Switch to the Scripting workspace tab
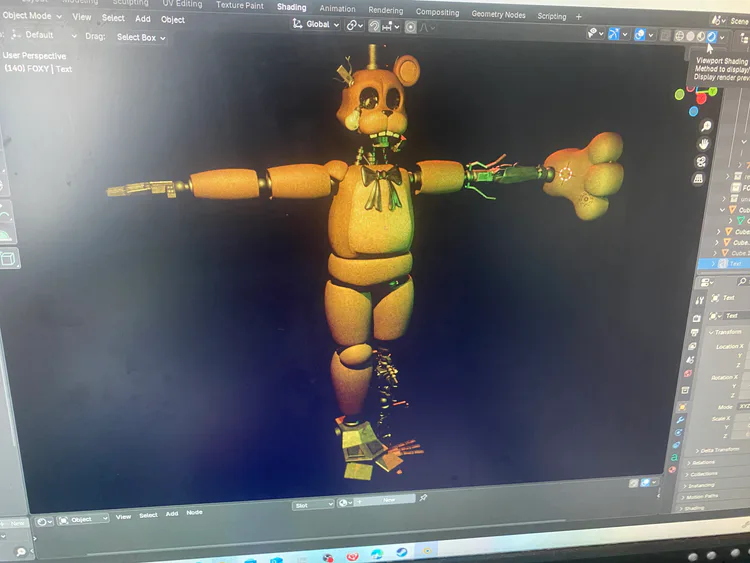The width and height of the screenshot is (750, 563). (551, 16)
